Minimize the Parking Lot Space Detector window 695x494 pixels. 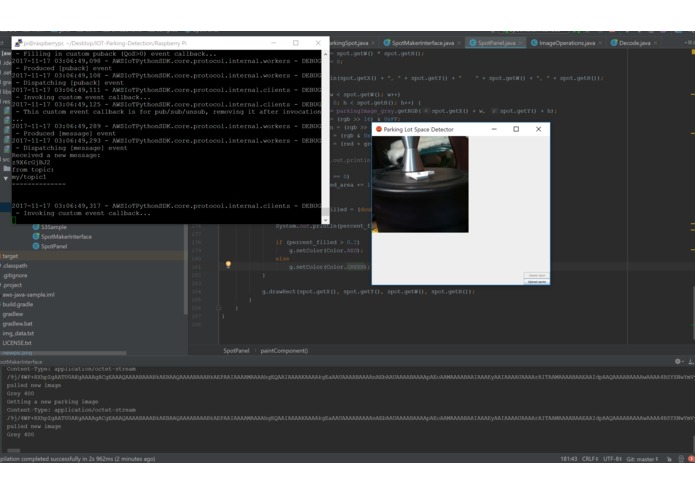point(494,129)
